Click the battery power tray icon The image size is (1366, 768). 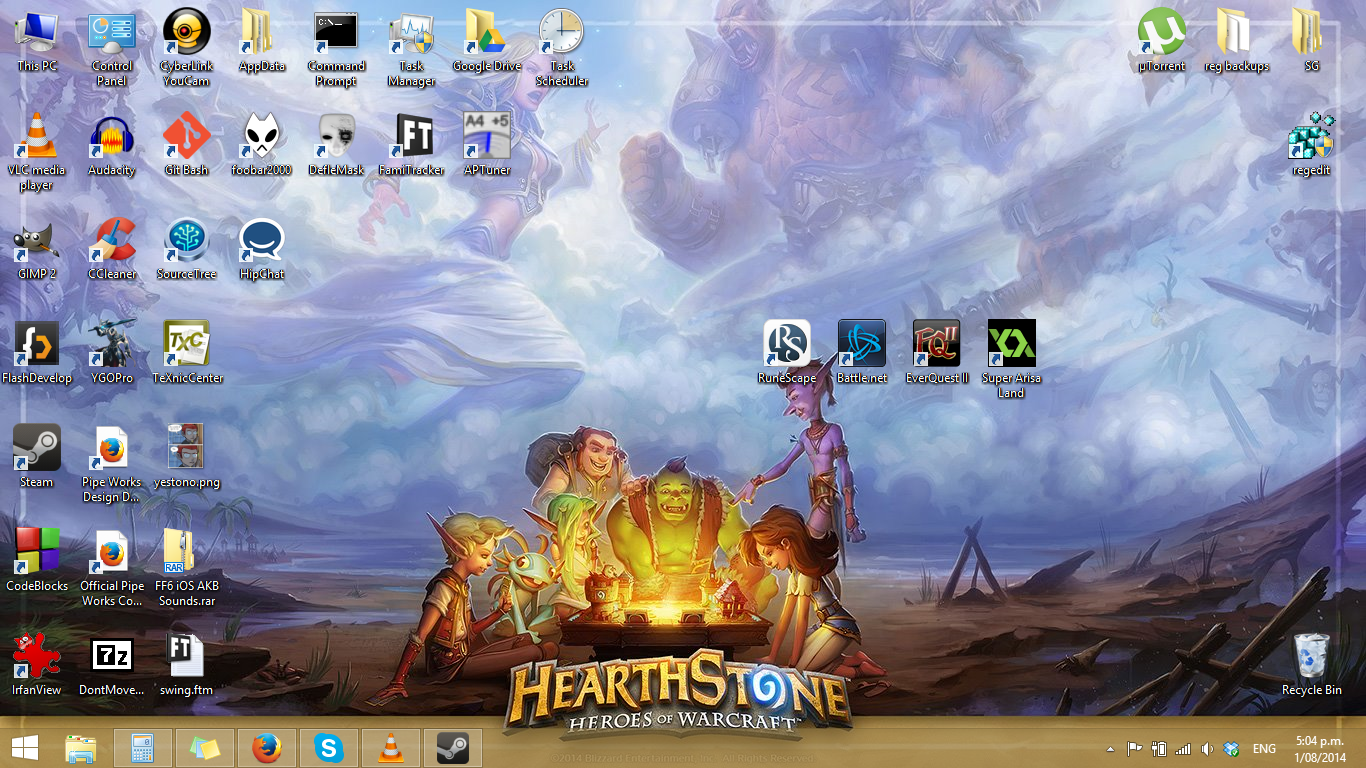tap(1160, 749)
